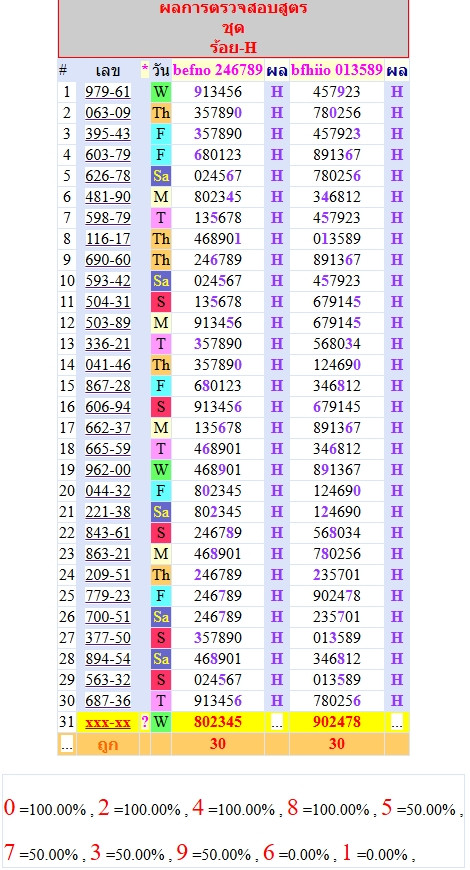The width and height of the screenshot is (470, 870).
Task: Open the 687-36 number link
Action: click(108, 701)
